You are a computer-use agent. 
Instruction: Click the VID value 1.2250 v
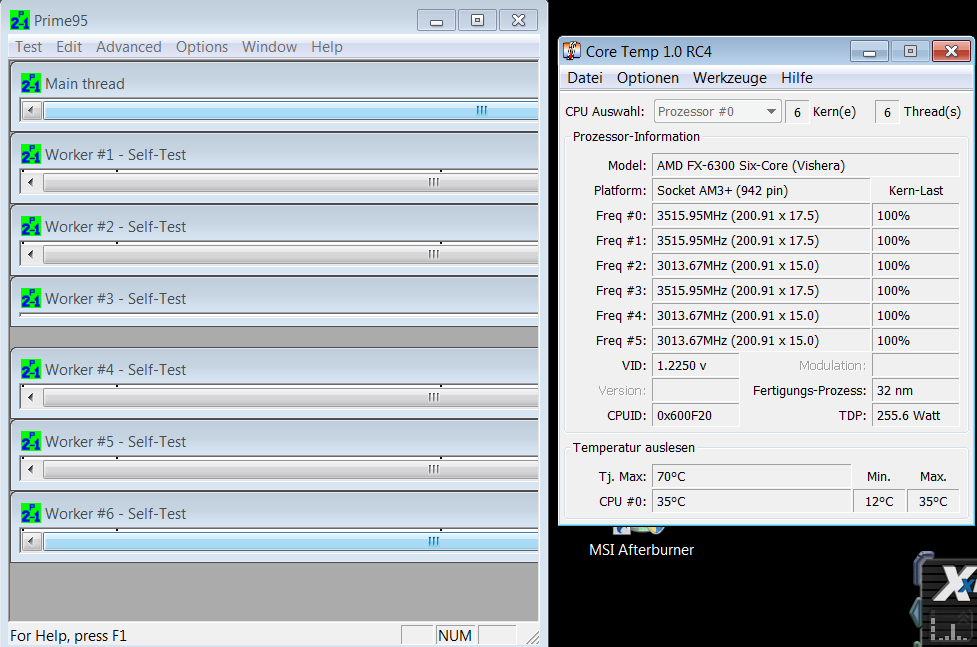[x=695, y=365]
